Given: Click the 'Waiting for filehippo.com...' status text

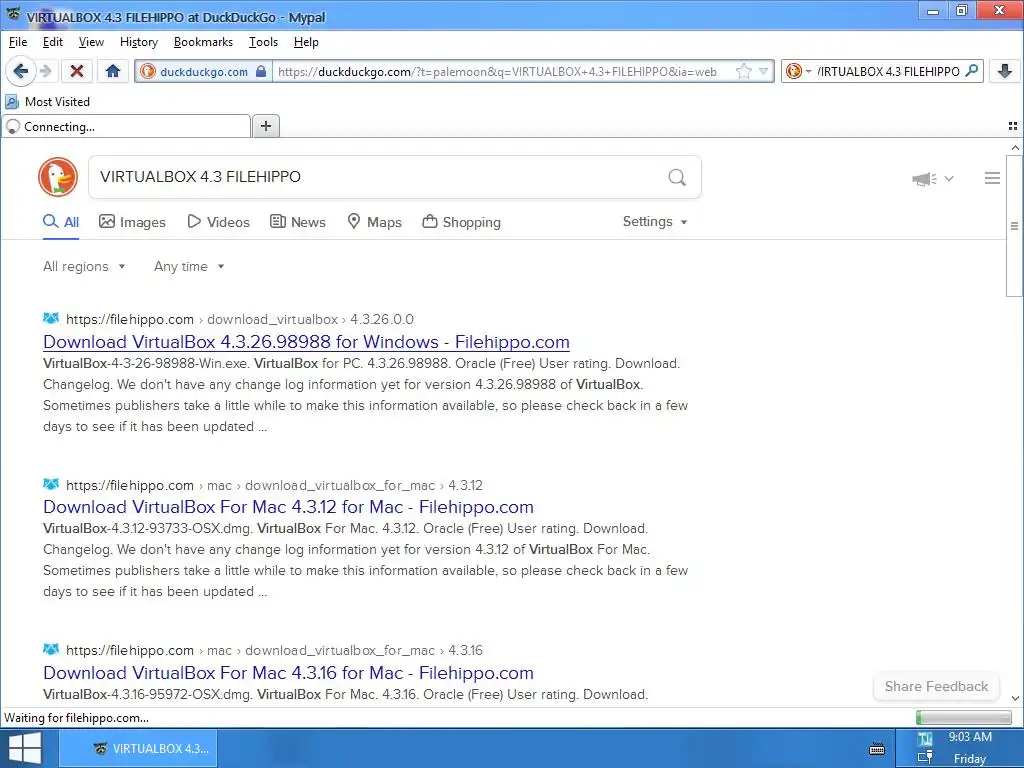Looking at the screenshot, I should pyautogui.click(x=76, y=718).
